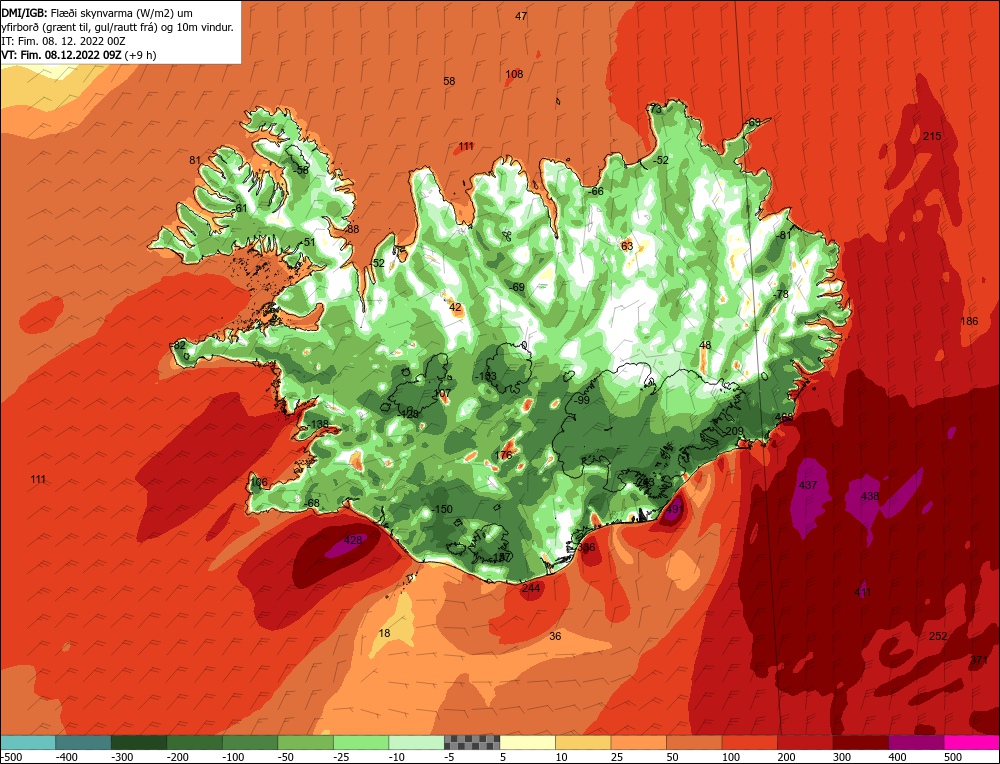Click the value 176 in south-central Iceland
This screenshot has width=1000, height=764.
(x=504, y=455)
